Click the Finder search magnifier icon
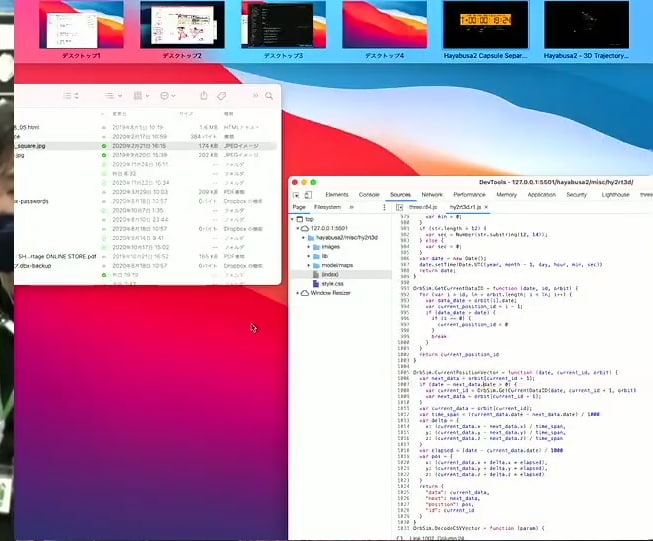Screen dimensions: 653x541 [269, 96]
